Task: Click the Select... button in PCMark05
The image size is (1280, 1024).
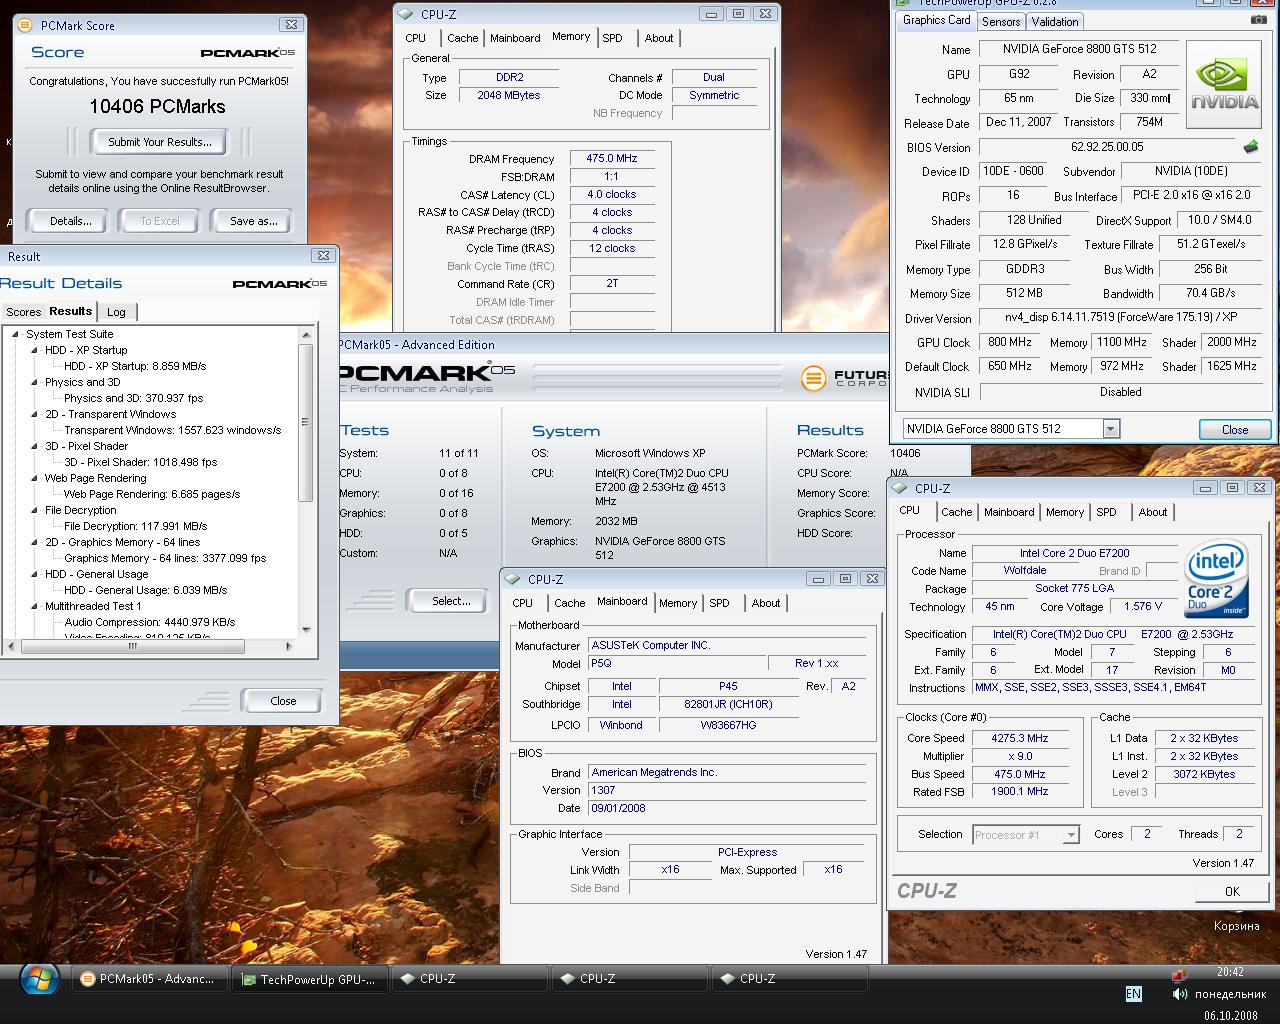Action: pos(451,601)
